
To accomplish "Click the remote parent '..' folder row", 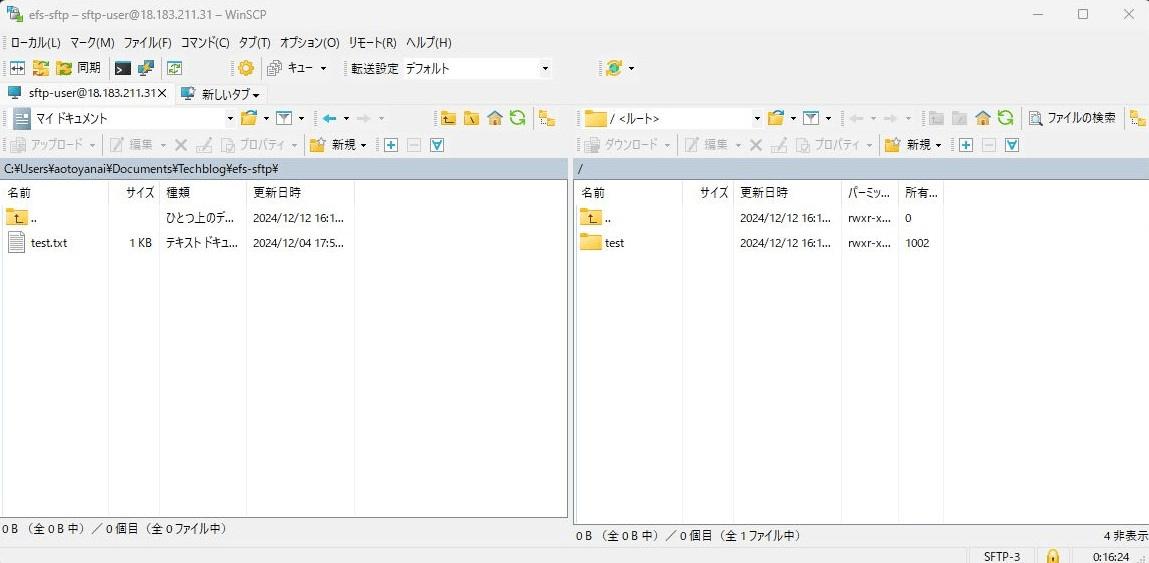I will (761, 218).
